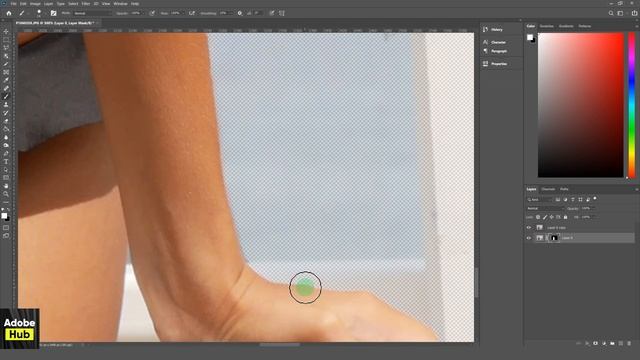This screenshot has width=640, height=360.
Task: Open the Filter menu
Action: [x=86, y=3]
